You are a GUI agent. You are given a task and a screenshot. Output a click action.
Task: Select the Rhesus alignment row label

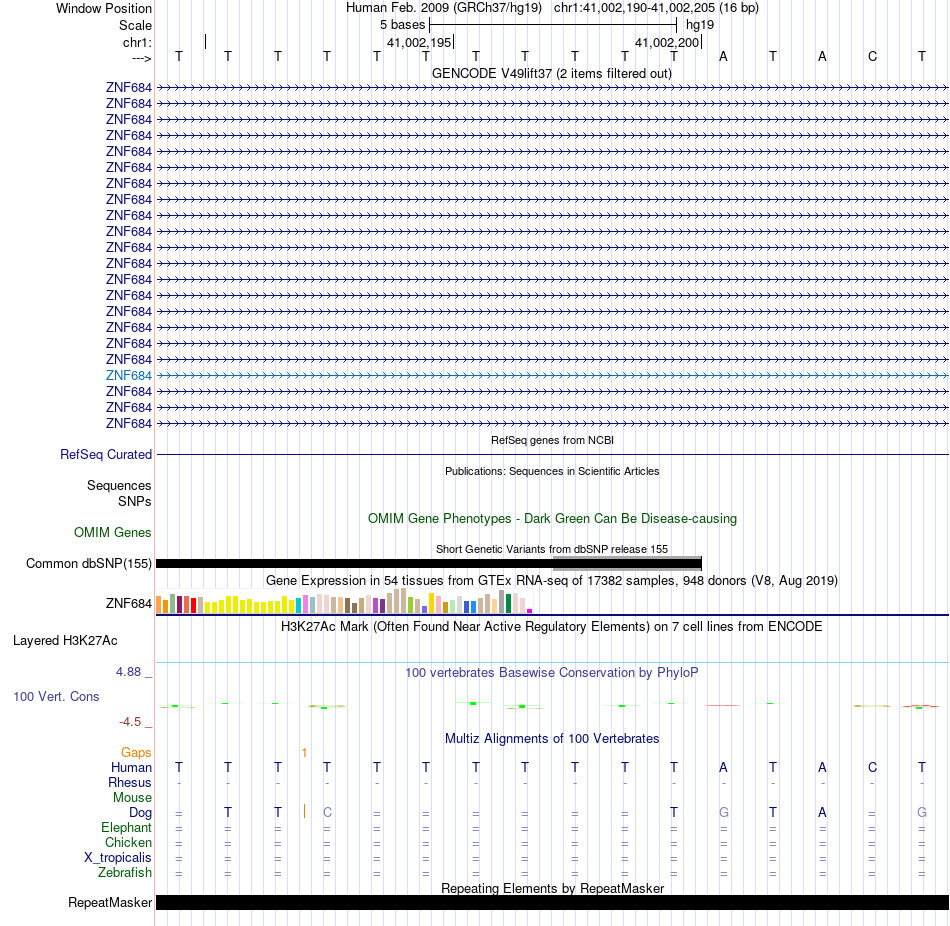coord(130,782)
